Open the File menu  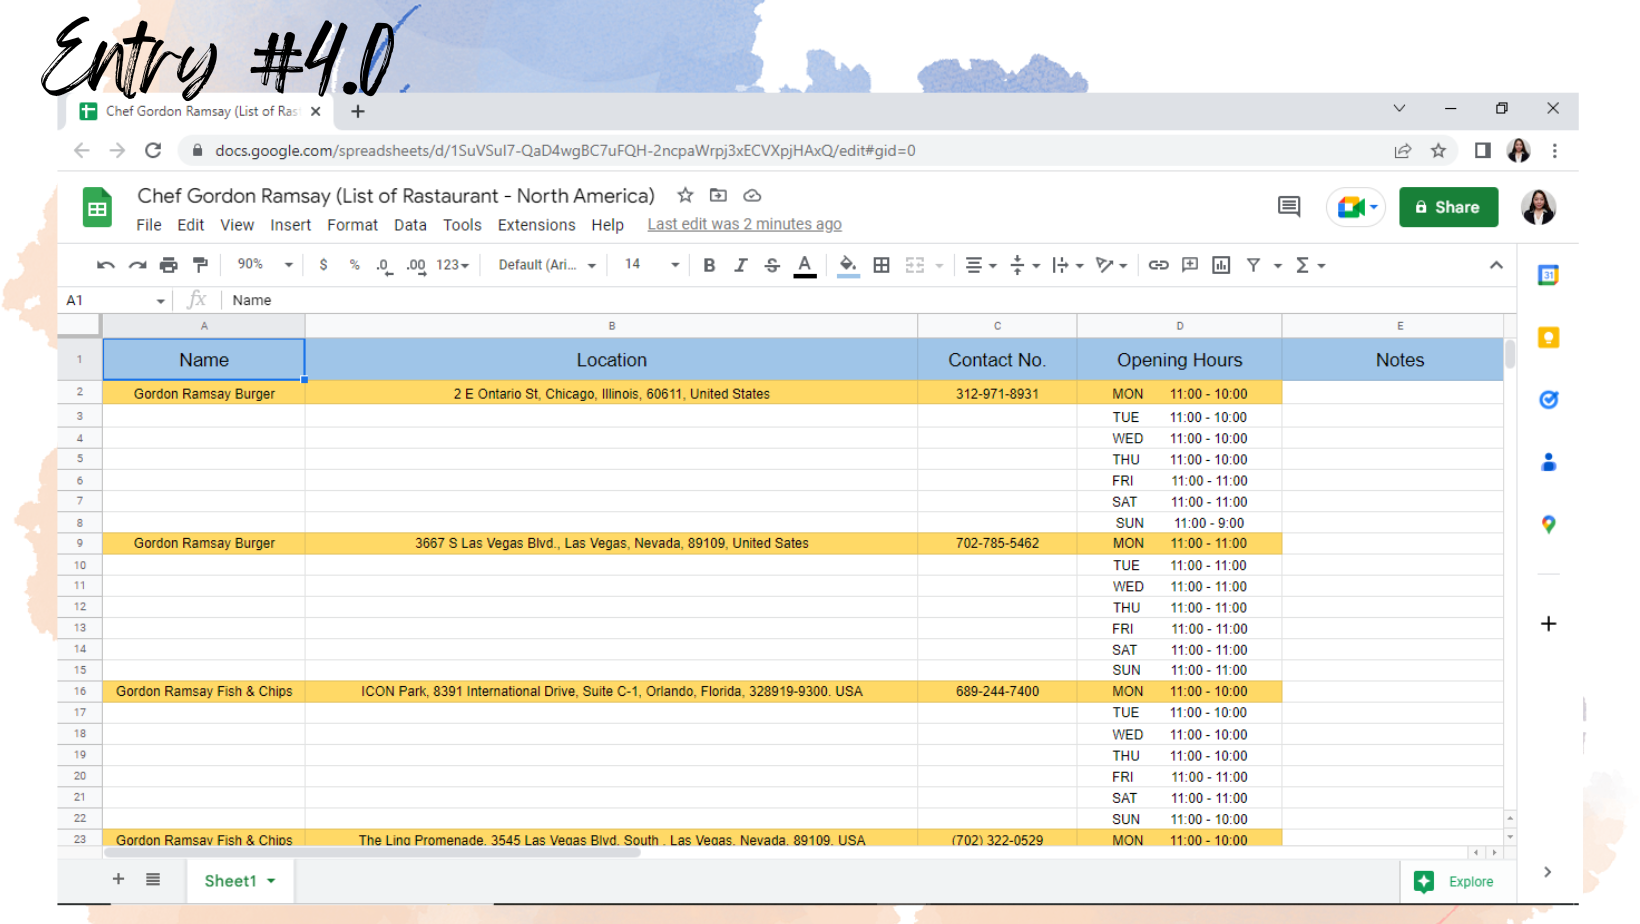pos(149,225)
